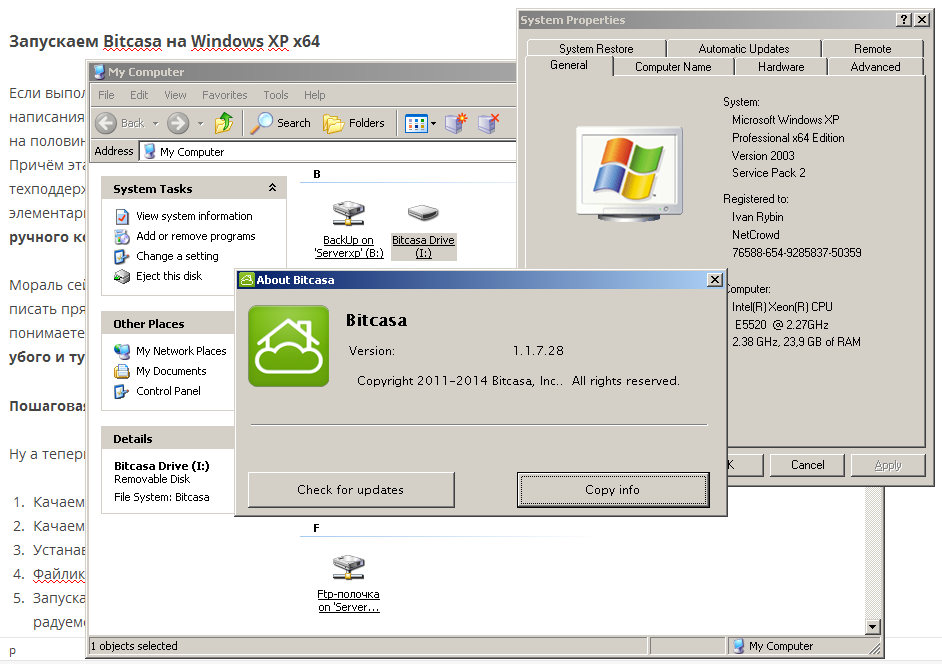The image size is (942, 664).
Task: Click the Change a setting link
Action: [x=177, y=257]
